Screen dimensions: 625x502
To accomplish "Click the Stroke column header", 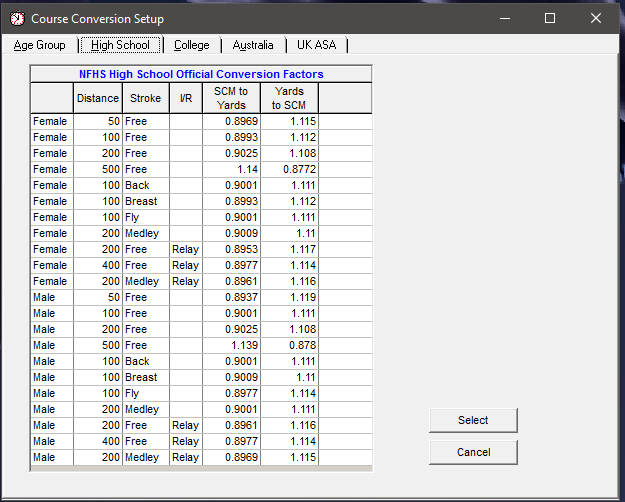I will click(146, 98).
